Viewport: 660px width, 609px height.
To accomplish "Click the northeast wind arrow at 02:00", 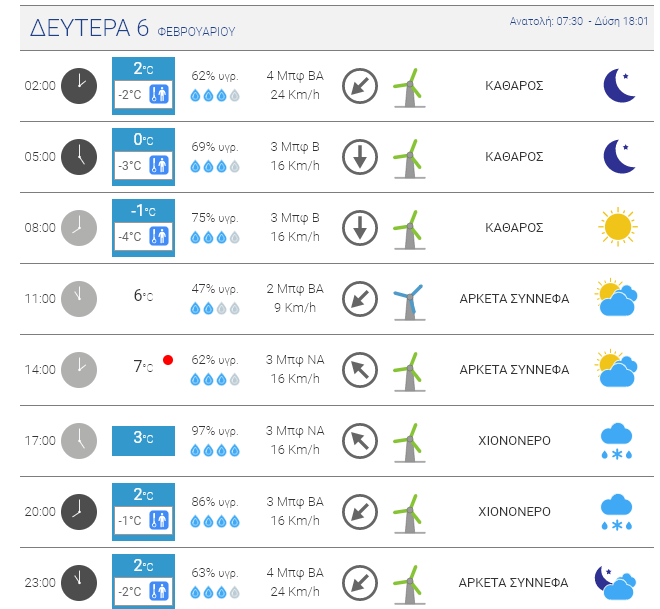I will pos(359,86).
